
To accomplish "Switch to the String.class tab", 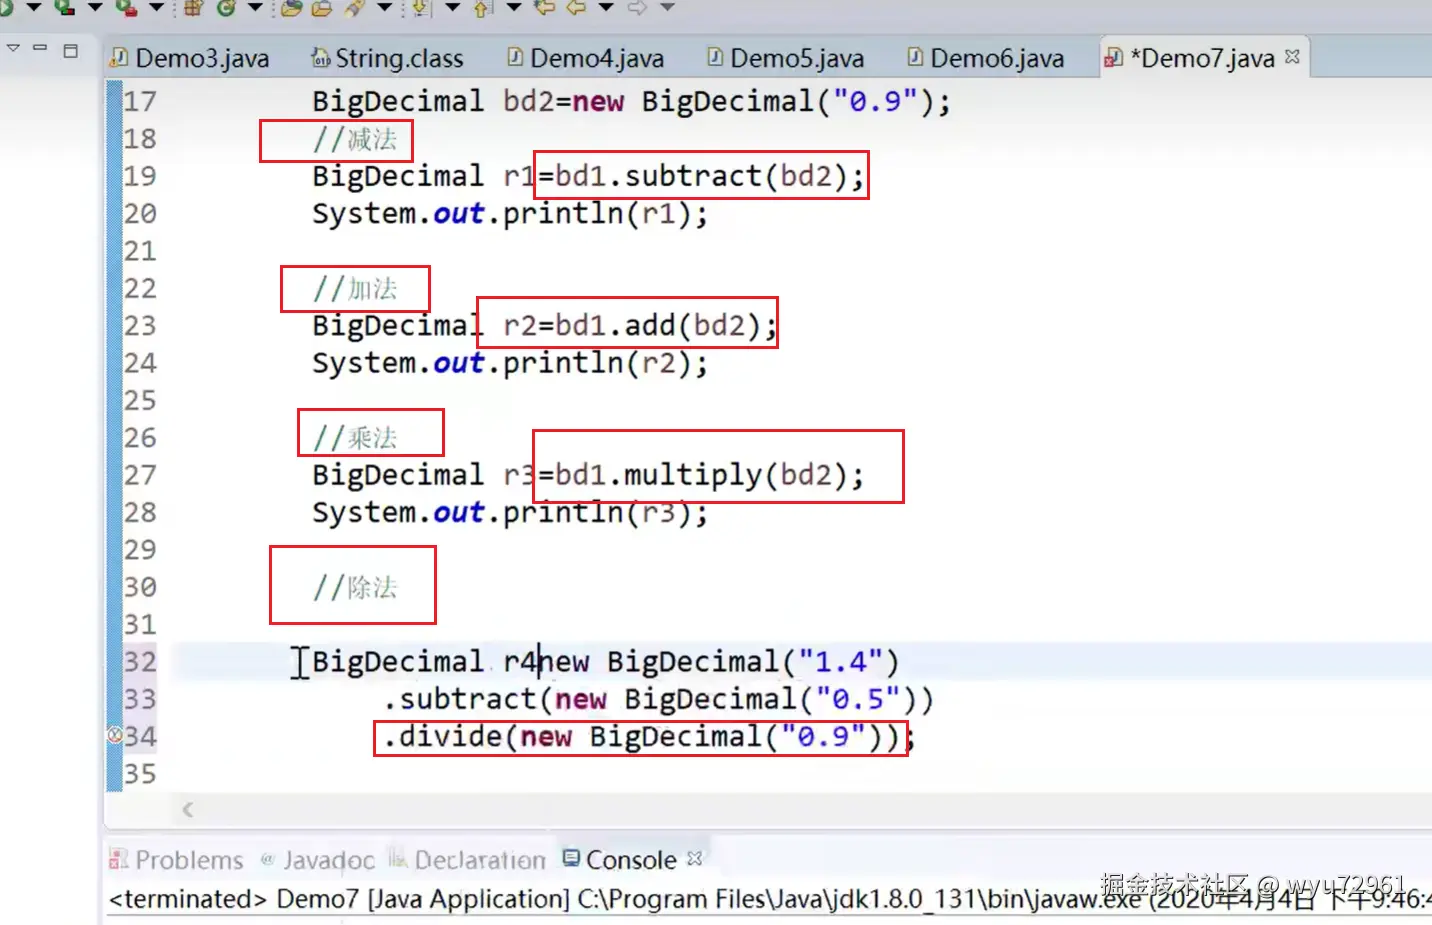I will click(388, 58).
